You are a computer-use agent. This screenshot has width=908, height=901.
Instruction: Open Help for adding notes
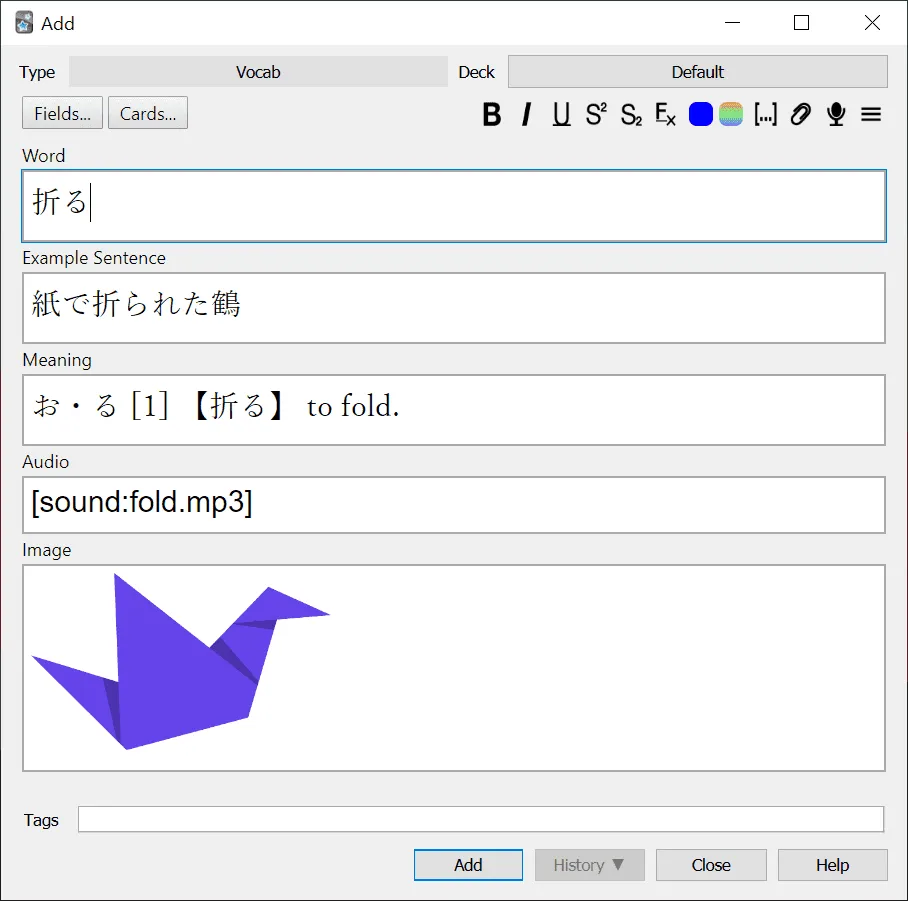click(x=832, y=865)
